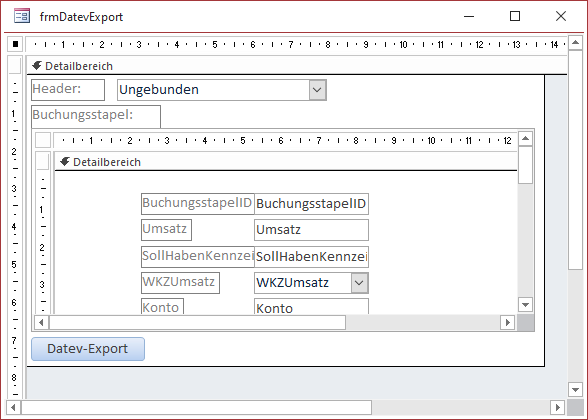Maximize the frmDatevExport window
Image resolution: width=588 pixels, height=420 pixels.
tap(515, 16)
